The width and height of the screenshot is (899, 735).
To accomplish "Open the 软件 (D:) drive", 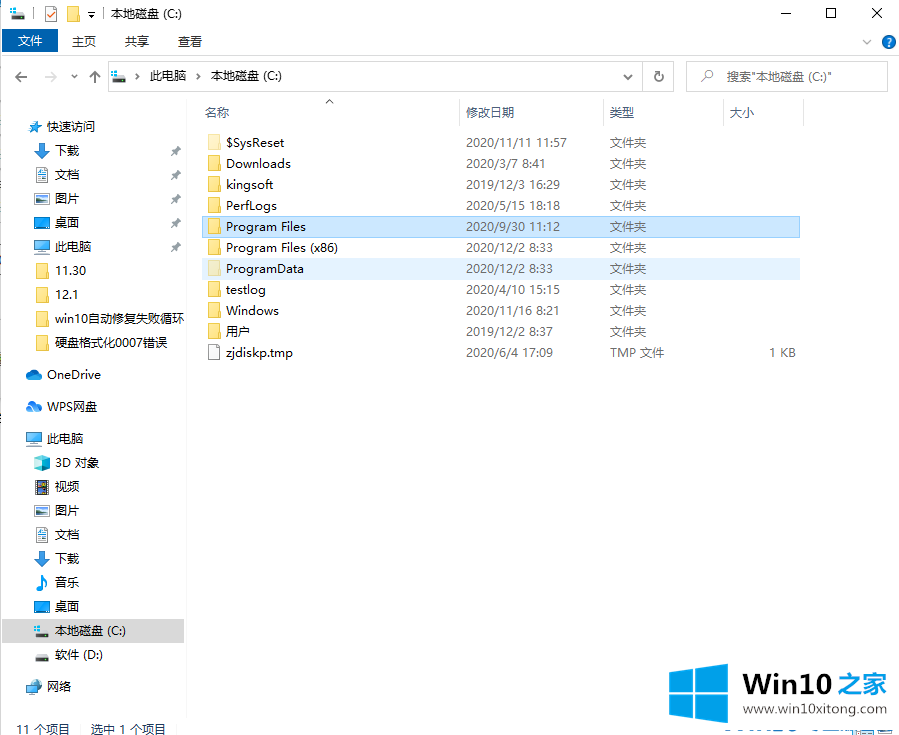I will pyautogui.click(x=79, y=655).
